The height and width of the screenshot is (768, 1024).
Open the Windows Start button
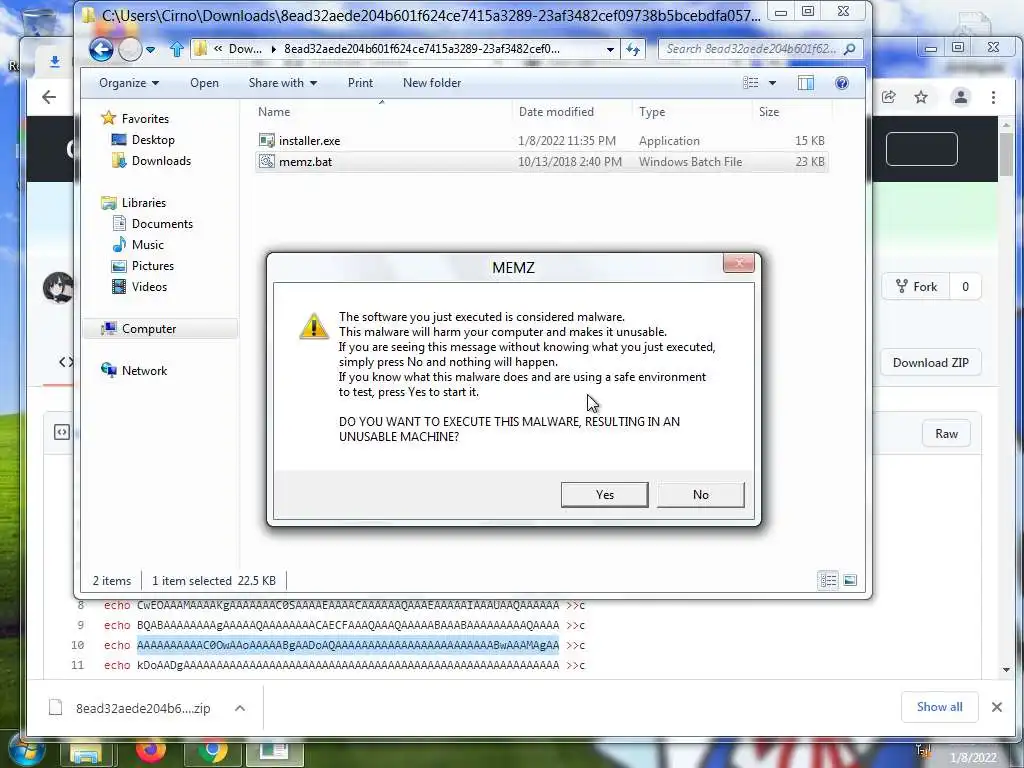pos(26,752)
